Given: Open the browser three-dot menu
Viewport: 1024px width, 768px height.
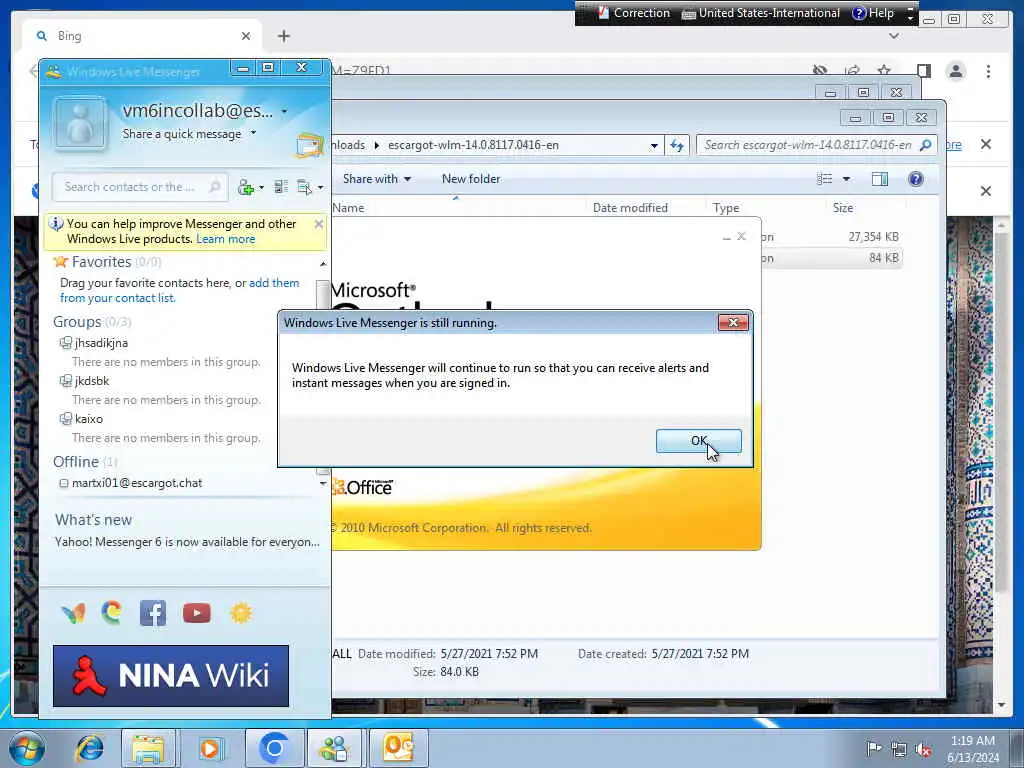Looking at the screenshot, I should (988, 71).
